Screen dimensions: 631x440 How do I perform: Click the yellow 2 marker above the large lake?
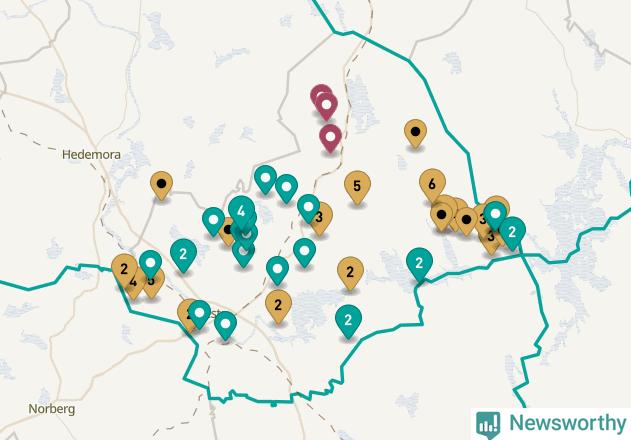pos(350,272)
